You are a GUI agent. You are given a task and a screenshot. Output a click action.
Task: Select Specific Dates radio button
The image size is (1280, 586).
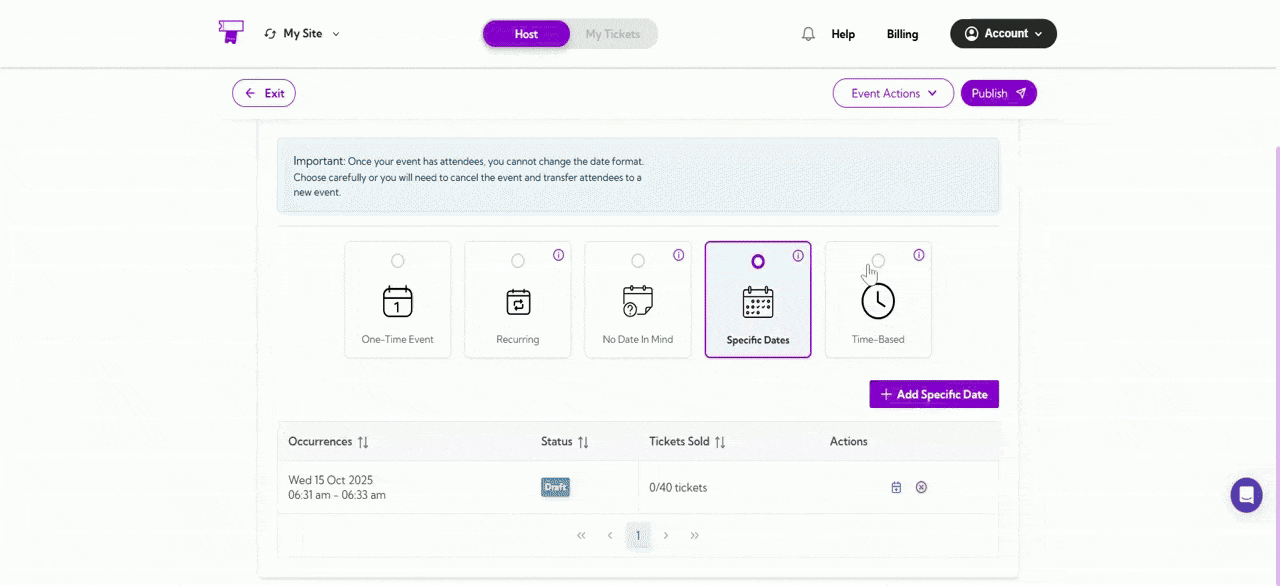pyautogui.click(x=758, y=261)
